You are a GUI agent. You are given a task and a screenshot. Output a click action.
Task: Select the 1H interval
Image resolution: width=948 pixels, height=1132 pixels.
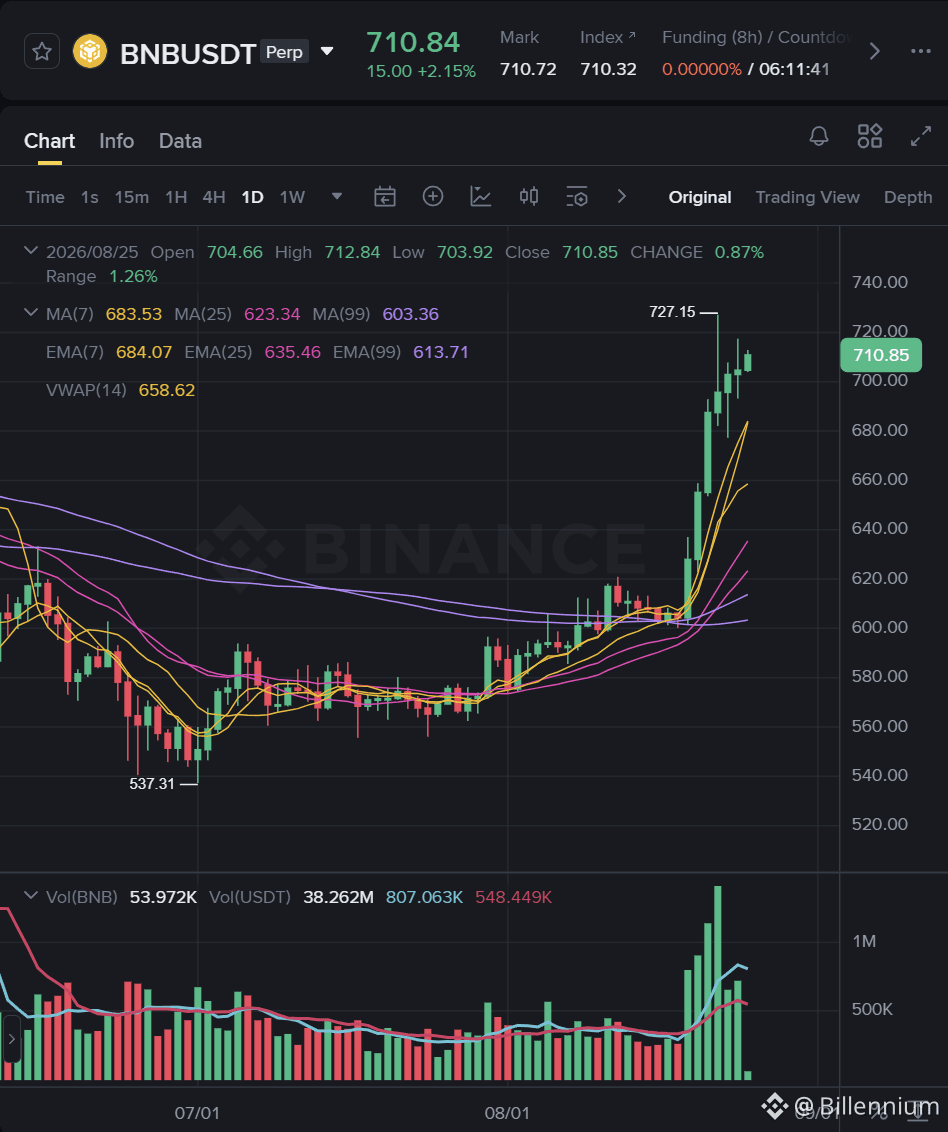click(176, 197)
